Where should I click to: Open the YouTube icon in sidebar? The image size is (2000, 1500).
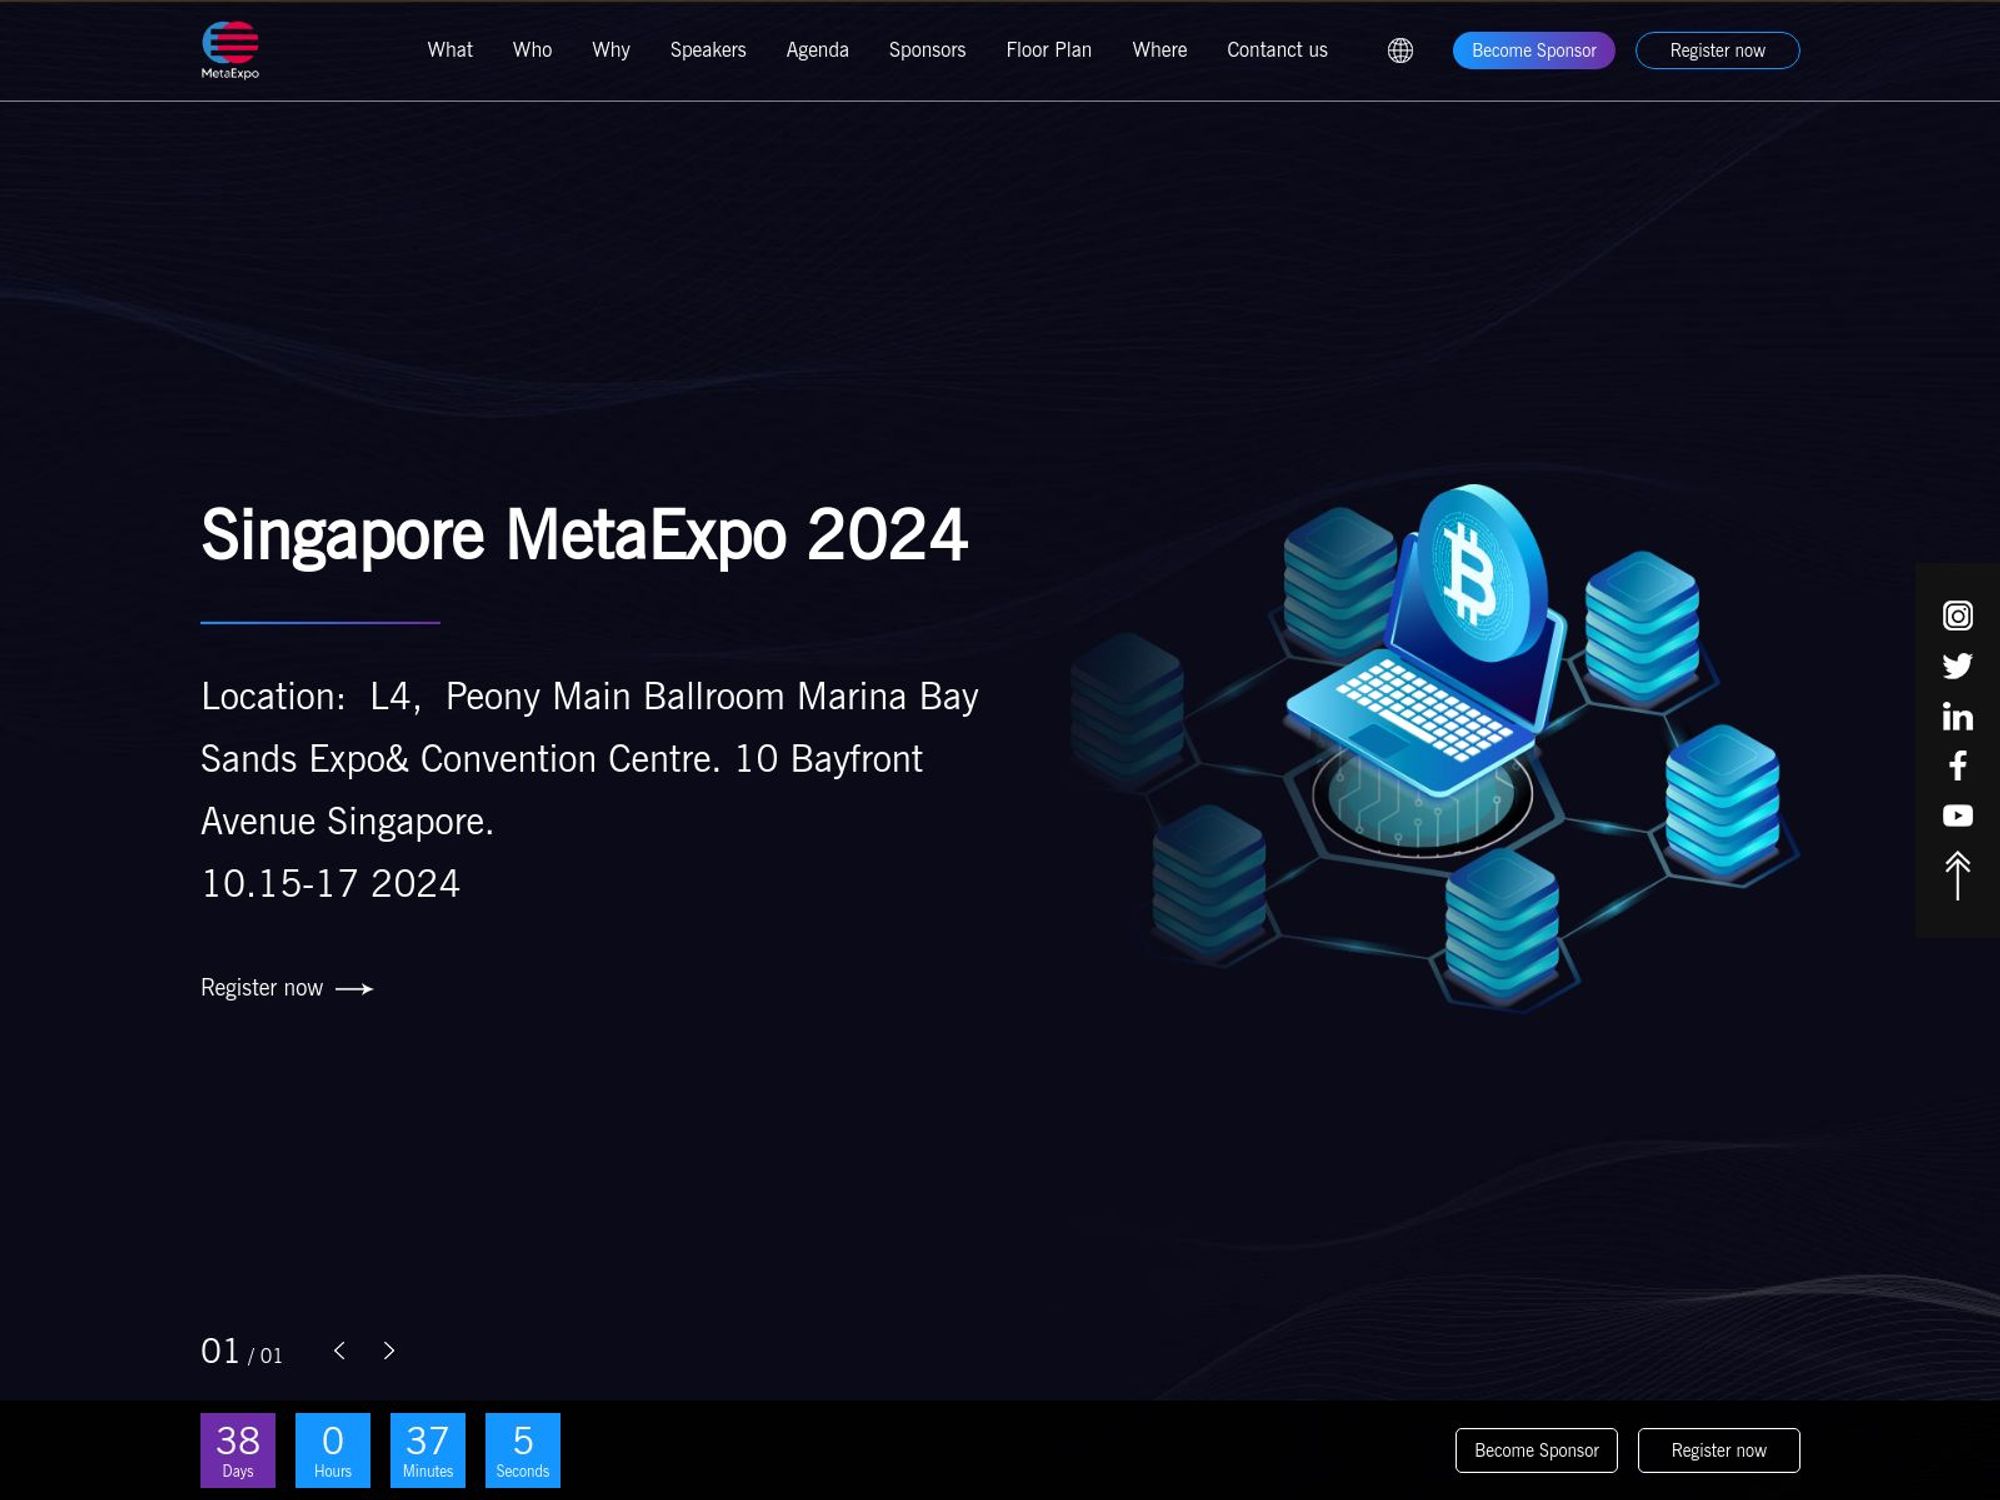[x=1957, y=816]
